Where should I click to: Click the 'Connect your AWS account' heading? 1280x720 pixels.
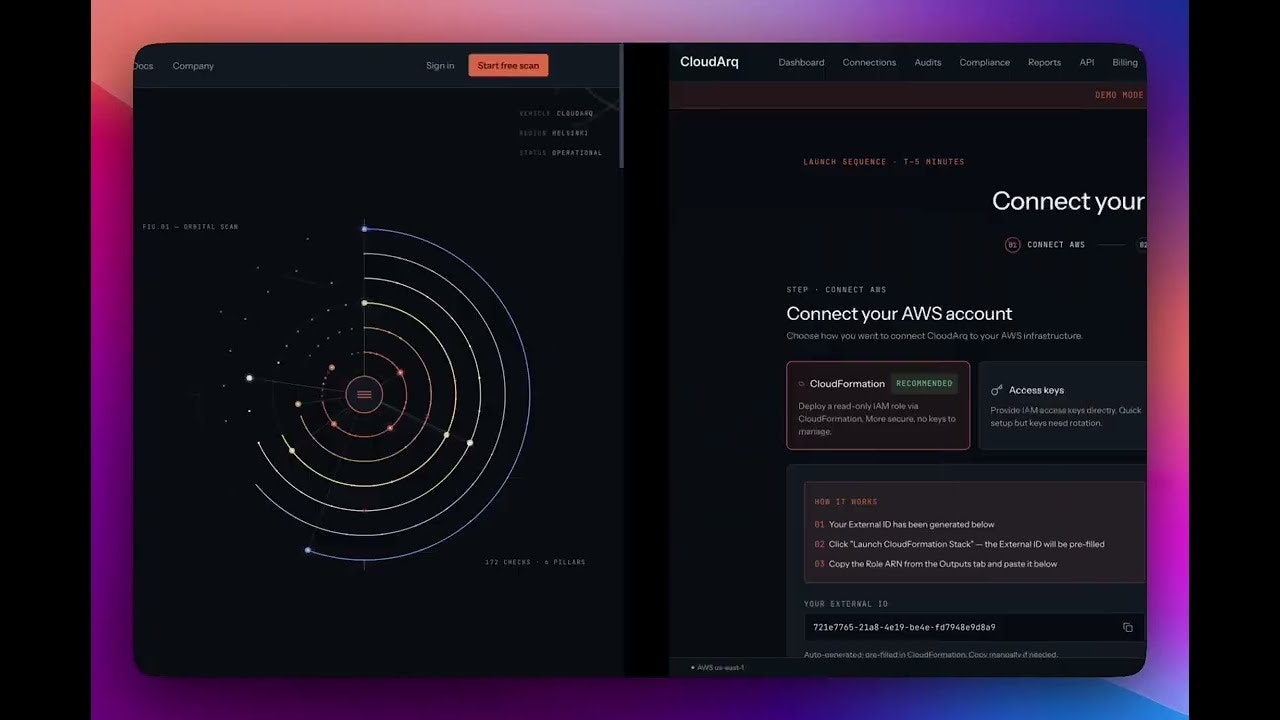point(899,314)
